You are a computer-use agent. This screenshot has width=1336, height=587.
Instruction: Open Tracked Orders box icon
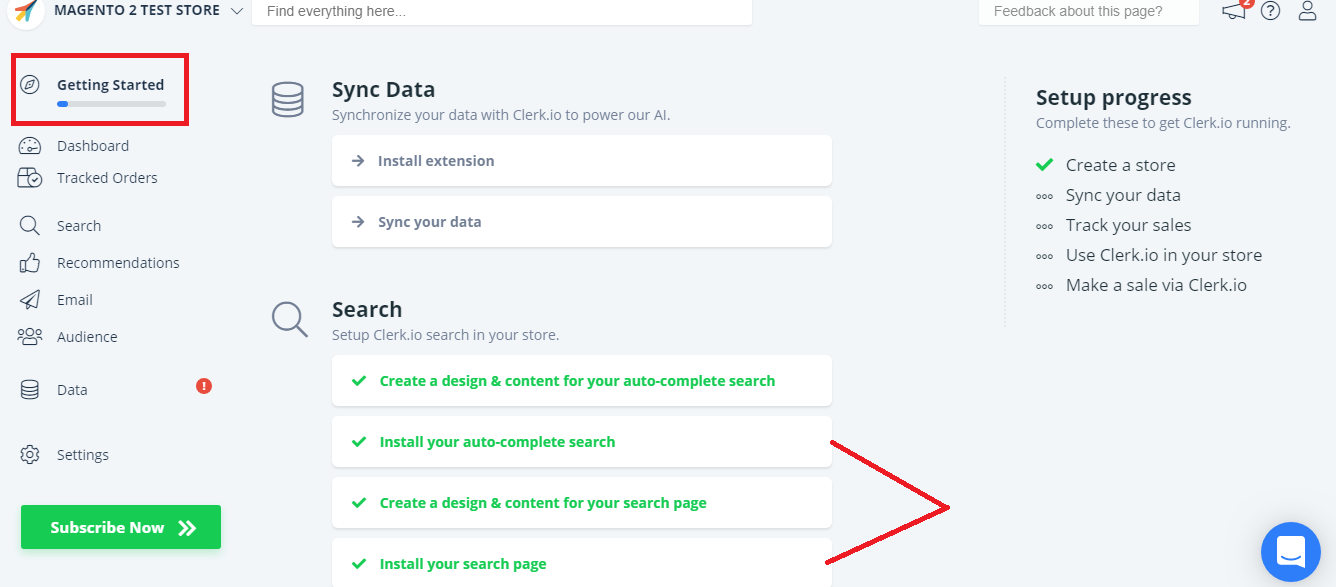pos(30,178)
